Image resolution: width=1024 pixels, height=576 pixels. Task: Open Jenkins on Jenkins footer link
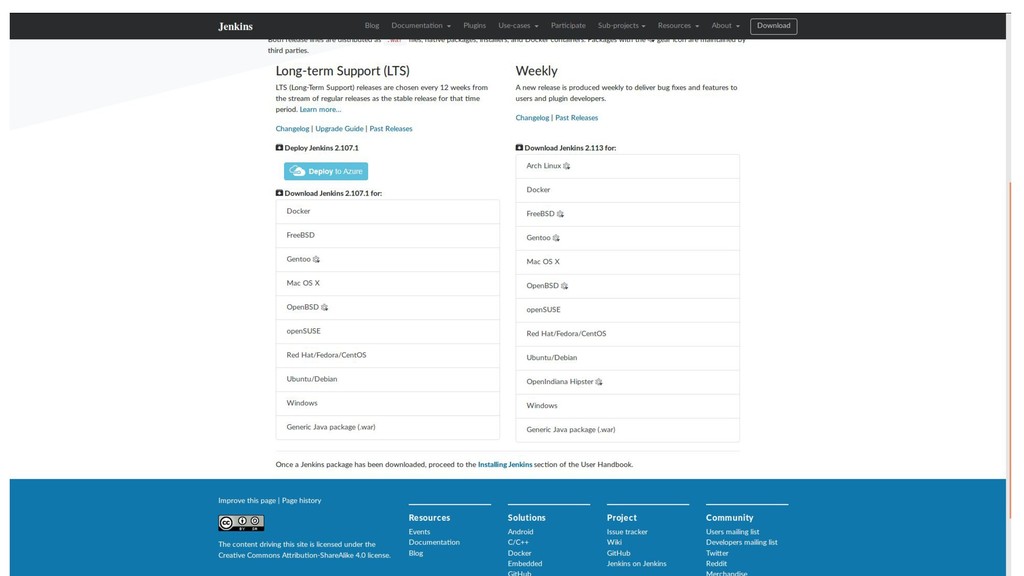[636, 564]
